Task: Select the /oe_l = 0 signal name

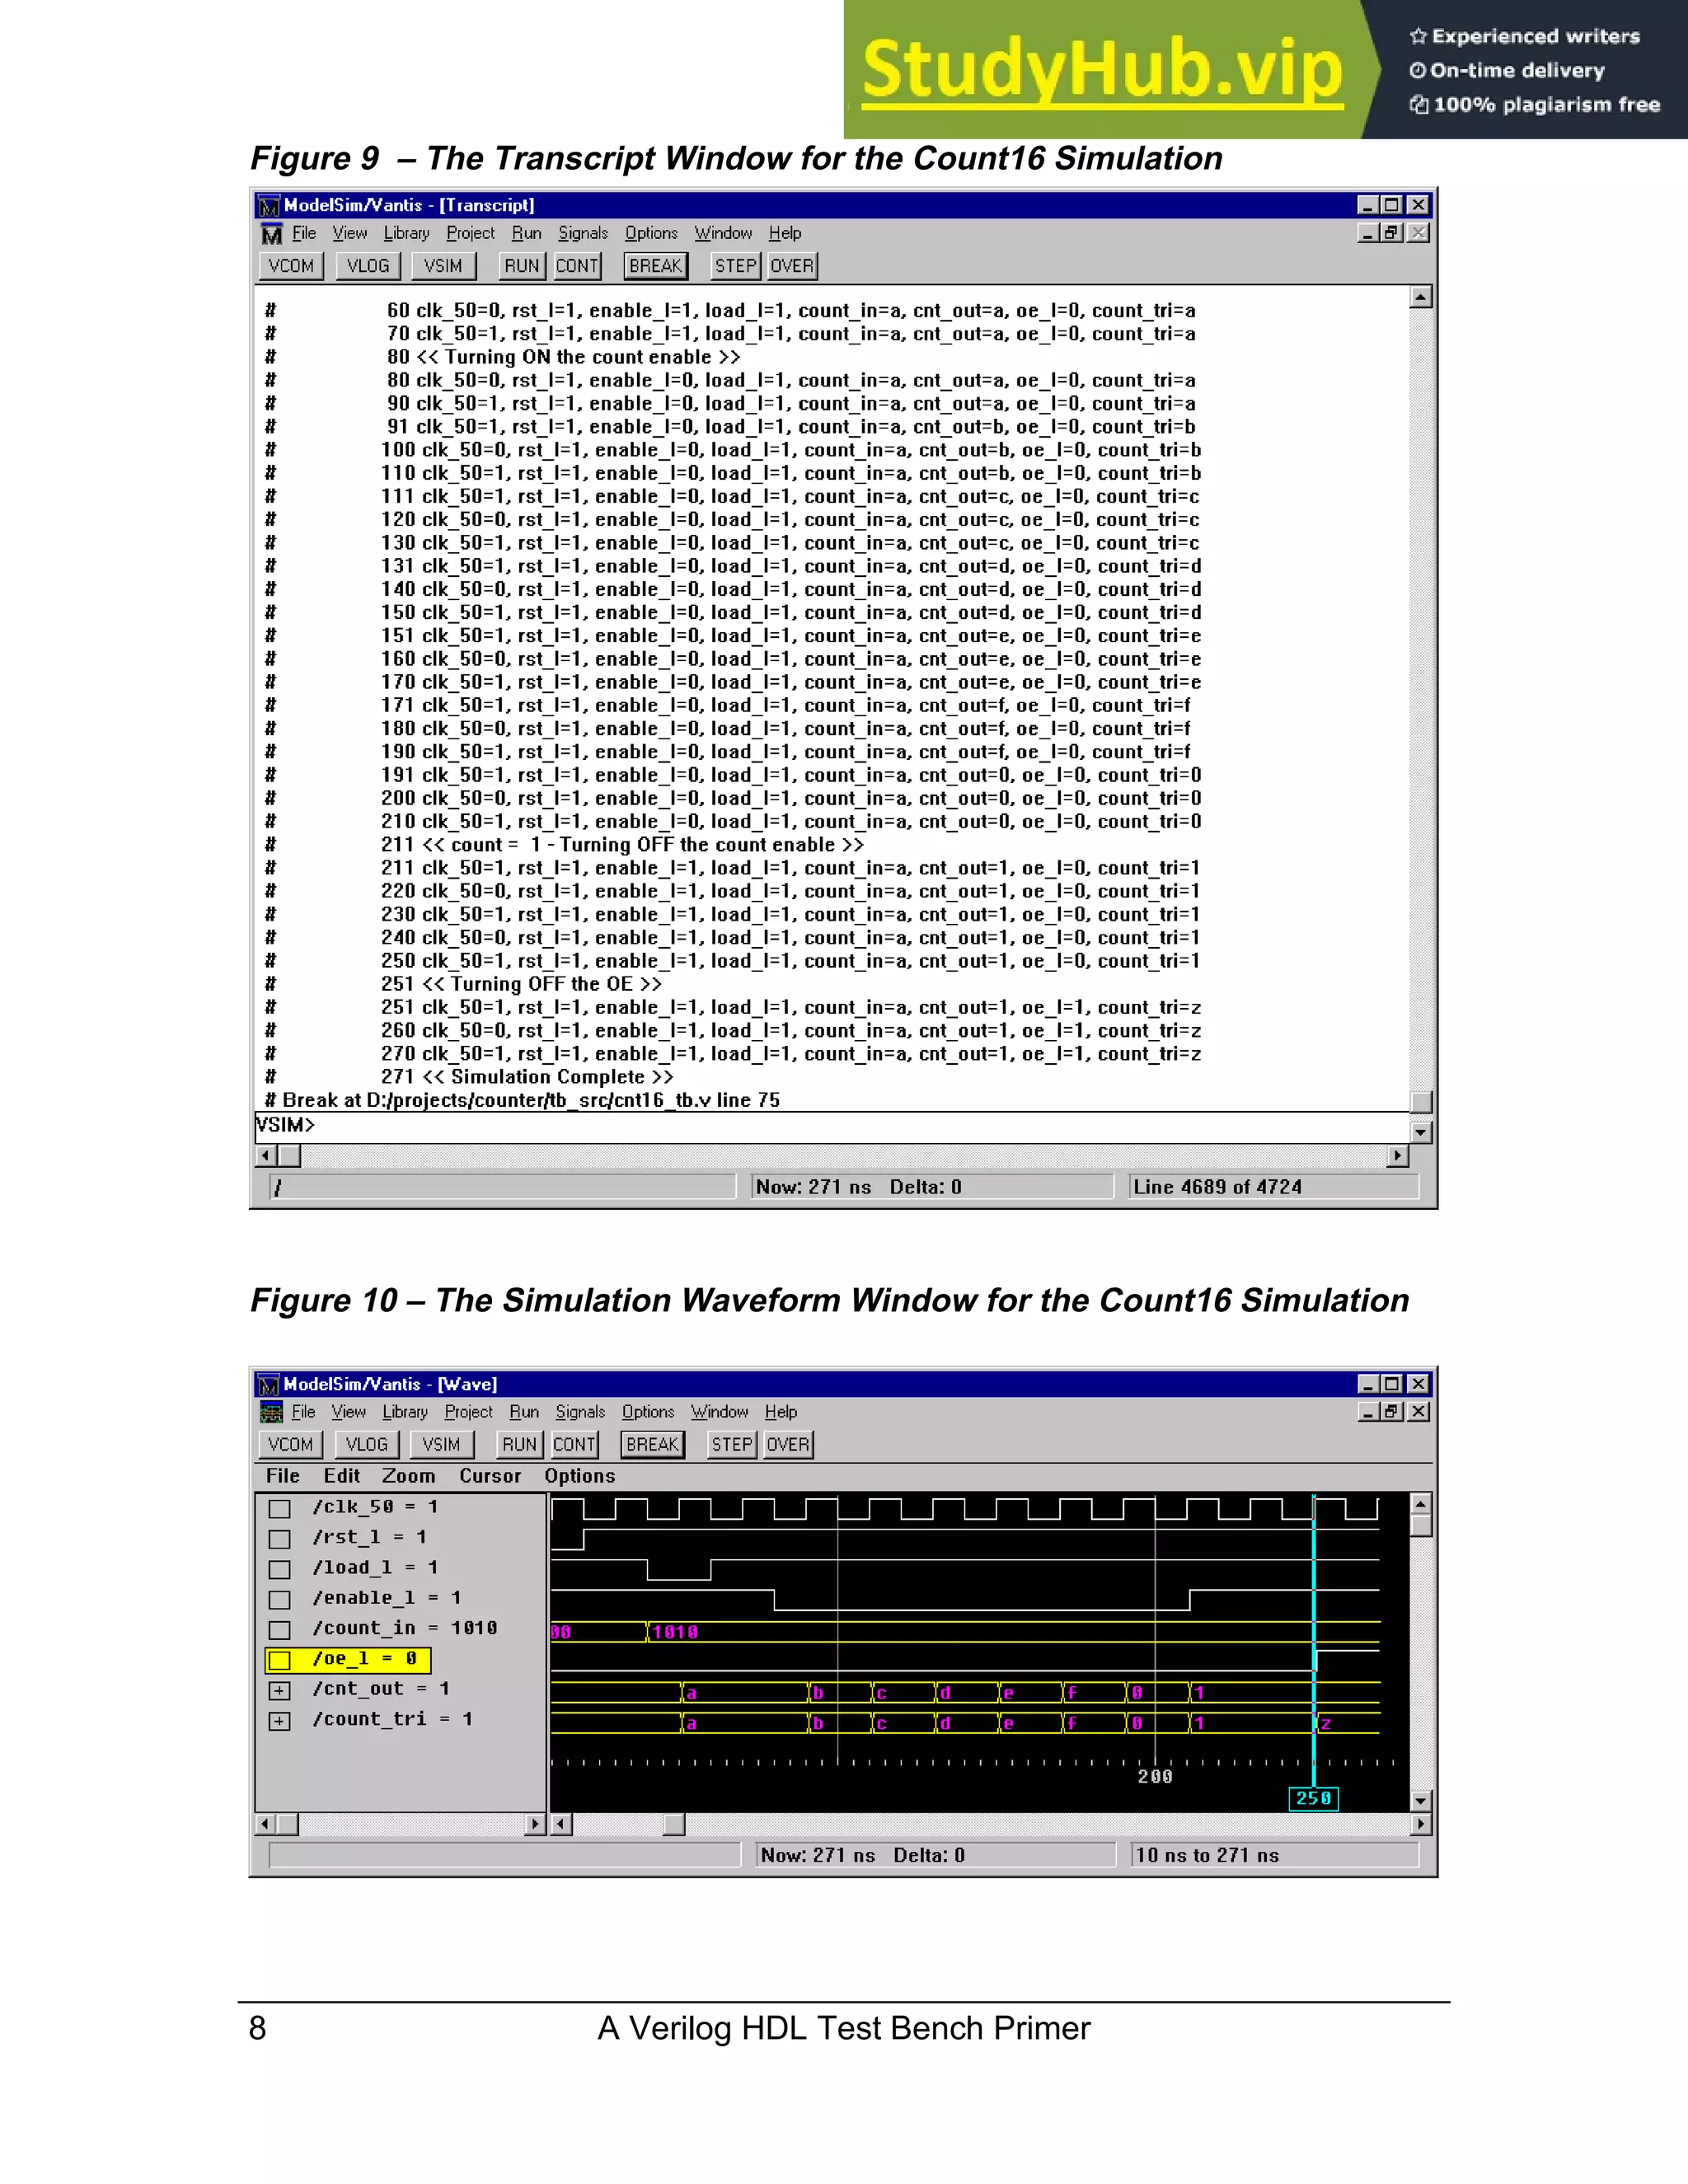Action: click(x=364, y=1659)
